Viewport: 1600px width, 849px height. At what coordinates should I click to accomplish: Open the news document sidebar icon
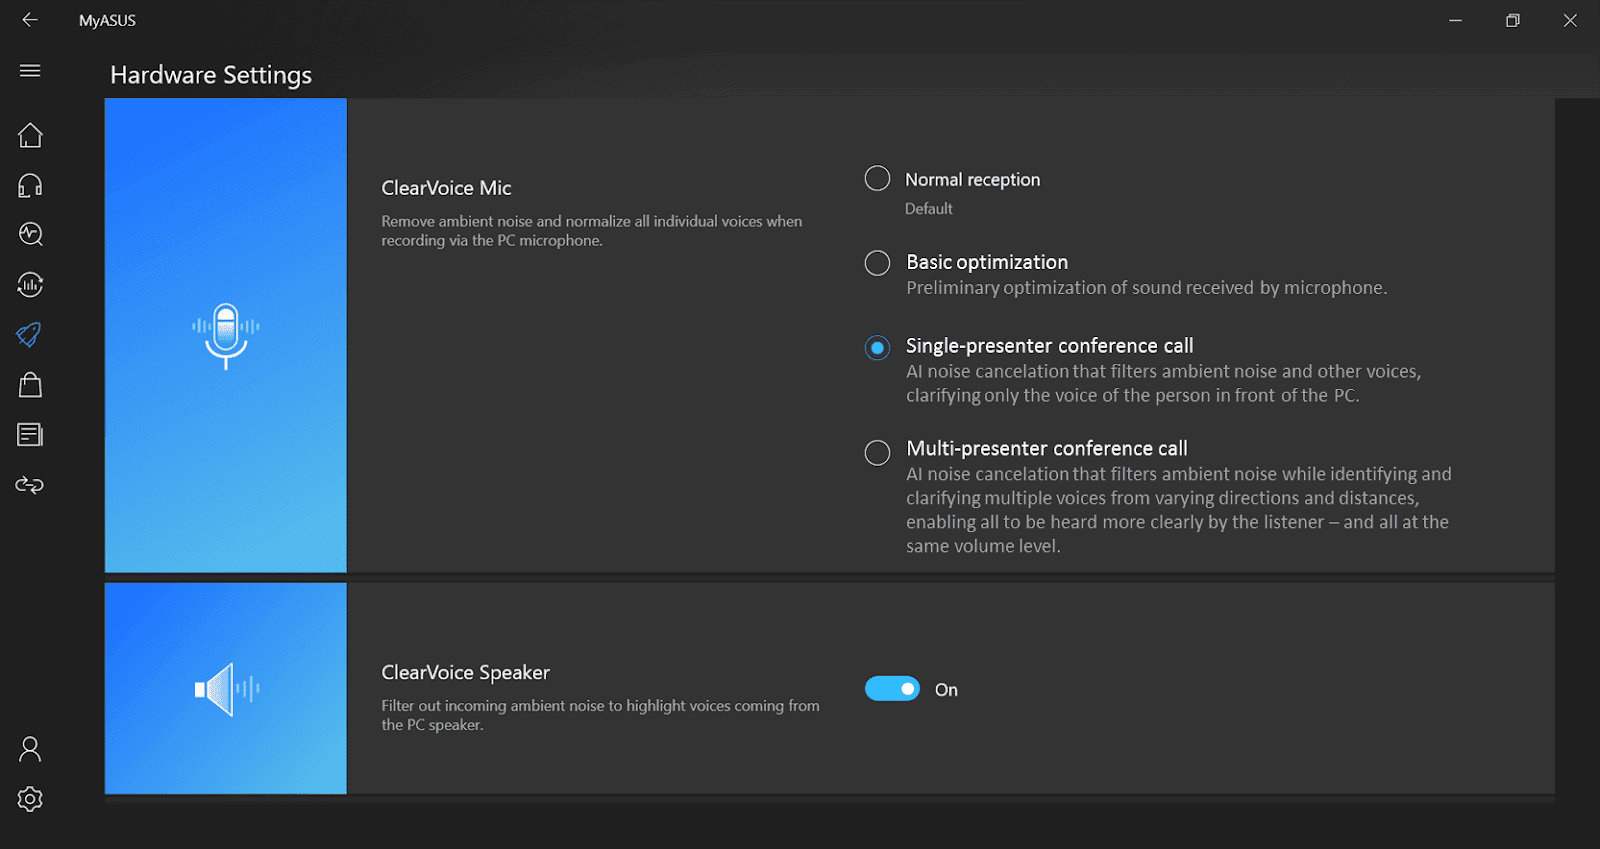coord(30,435)
